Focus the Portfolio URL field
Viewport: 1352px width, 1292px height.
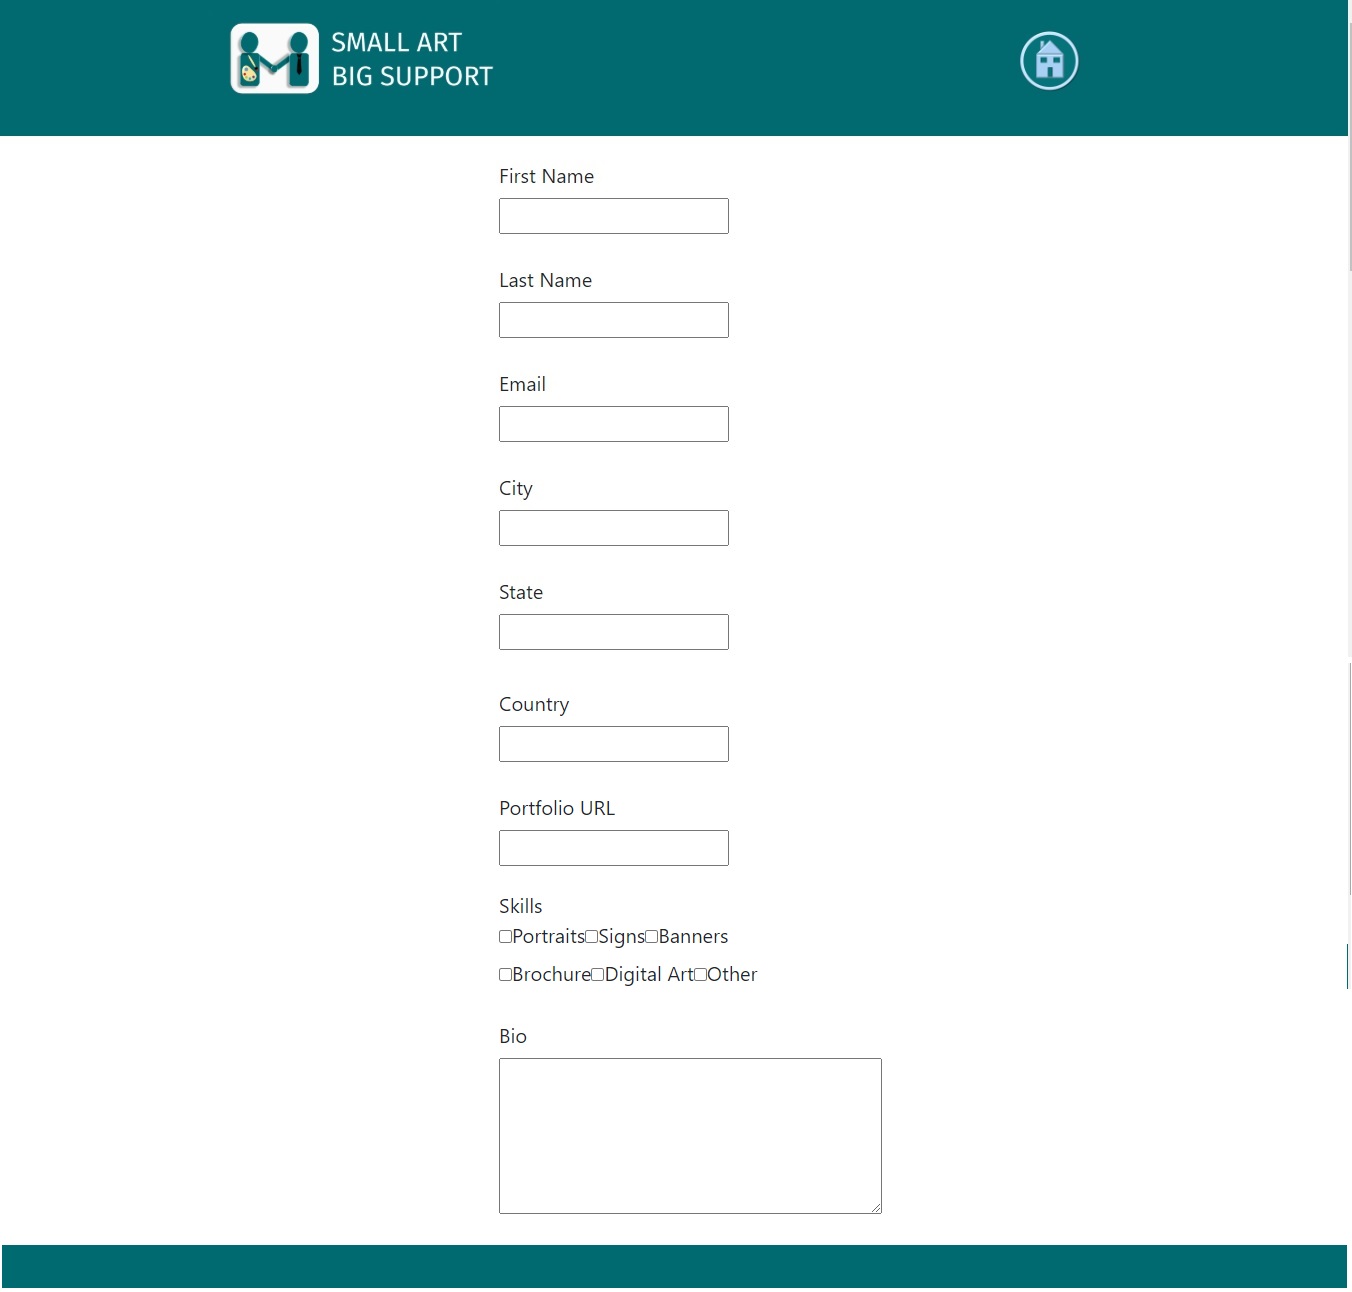point(614,848)
